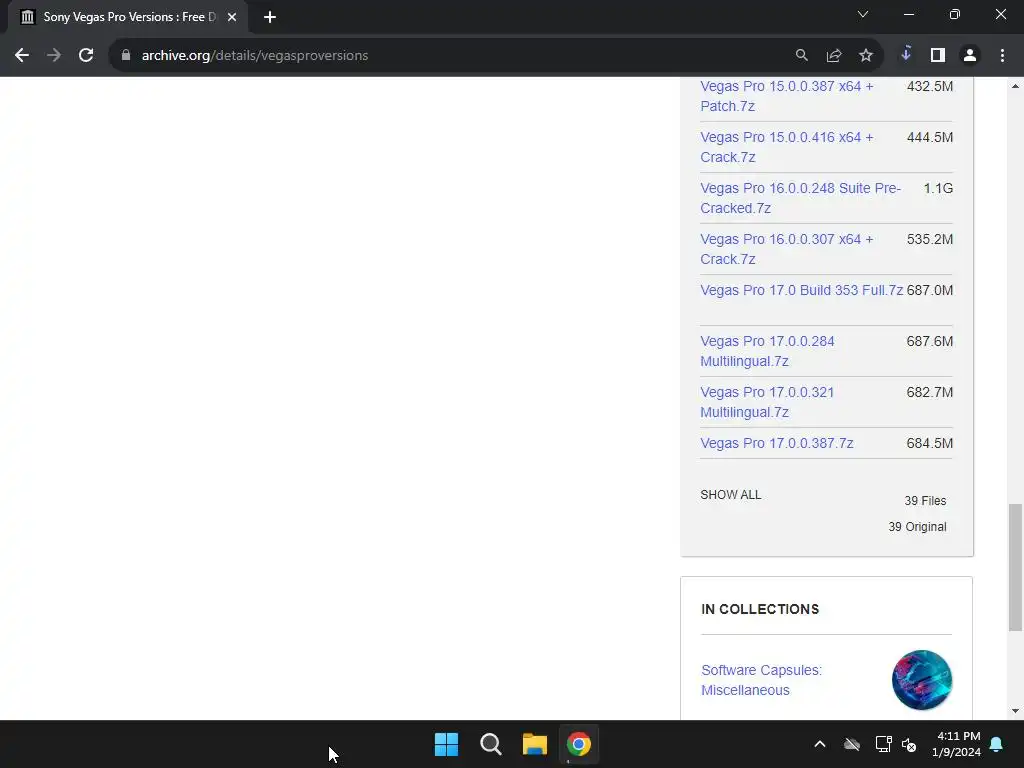Open File Explorer from taskbar
1024x768 pixels.
(534, 744)
